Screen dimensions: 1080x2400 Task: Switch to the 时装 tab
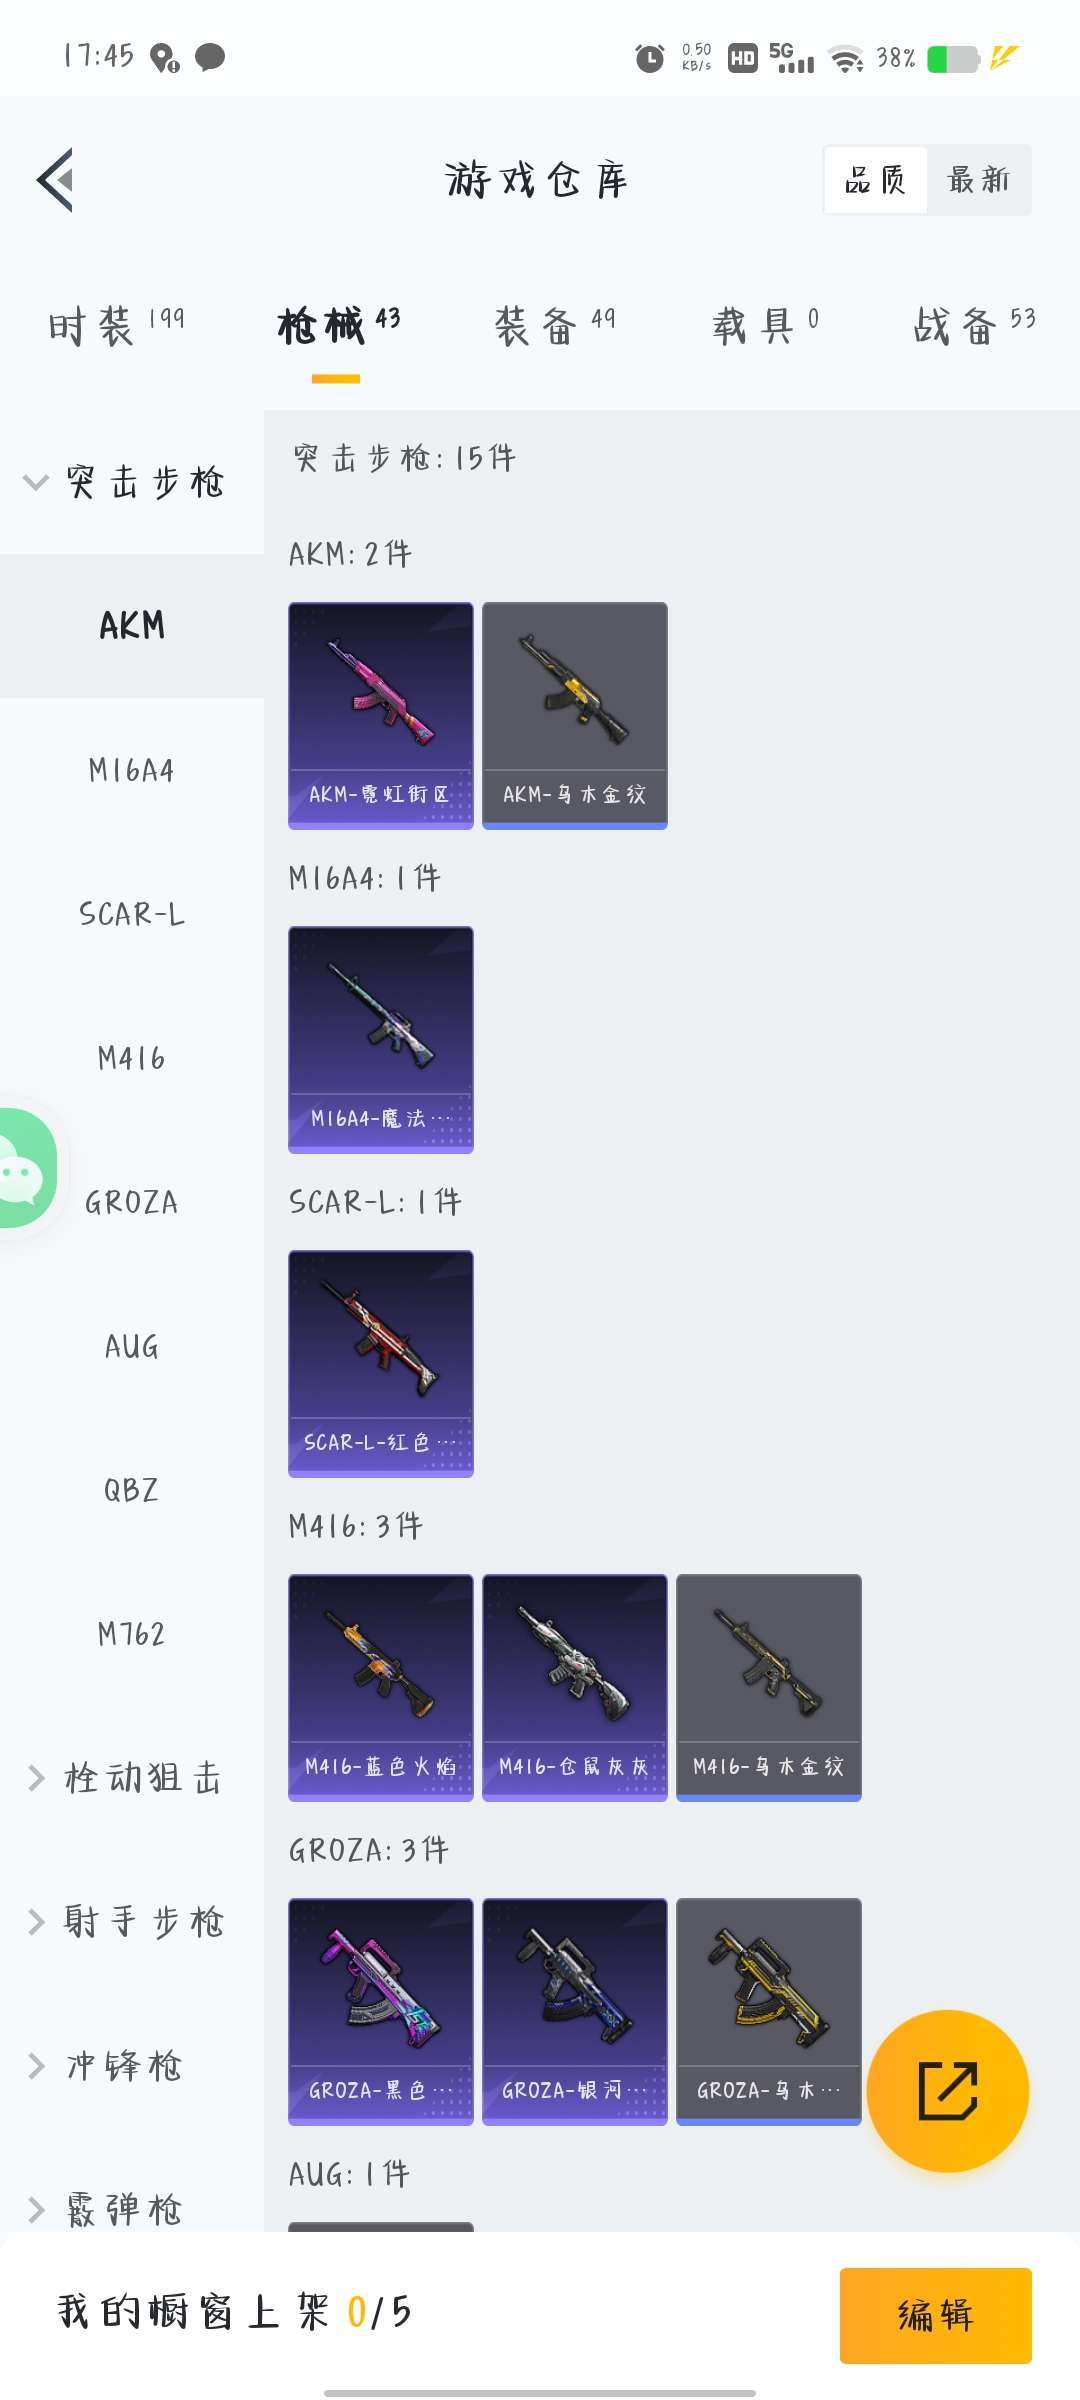coord(115,326)
